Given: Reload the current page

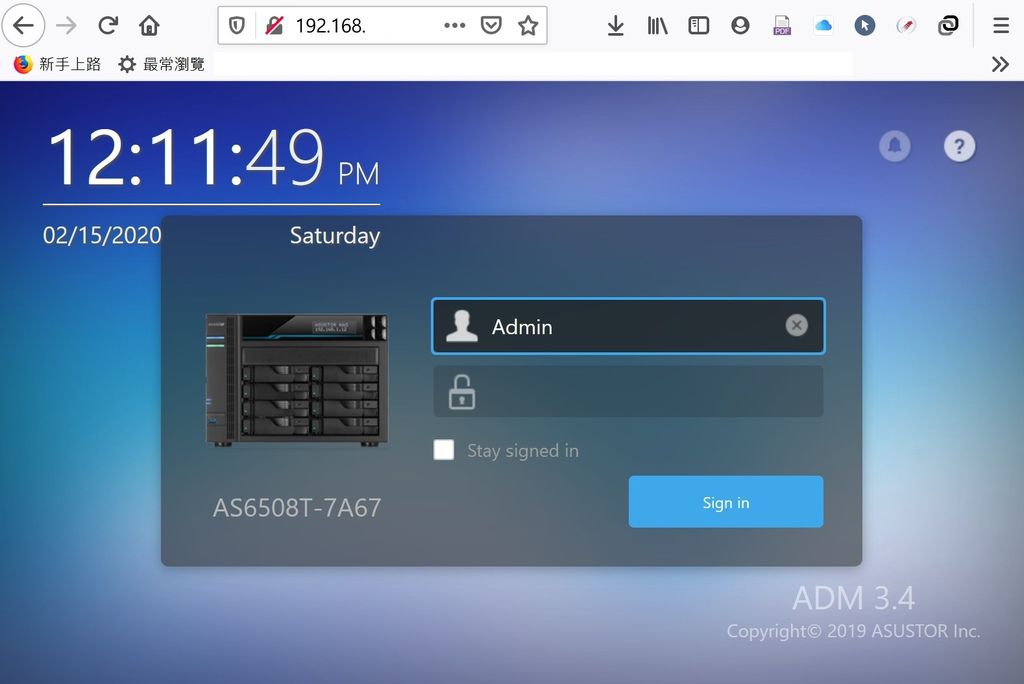Looking at the screenshot, I should 108,25.
